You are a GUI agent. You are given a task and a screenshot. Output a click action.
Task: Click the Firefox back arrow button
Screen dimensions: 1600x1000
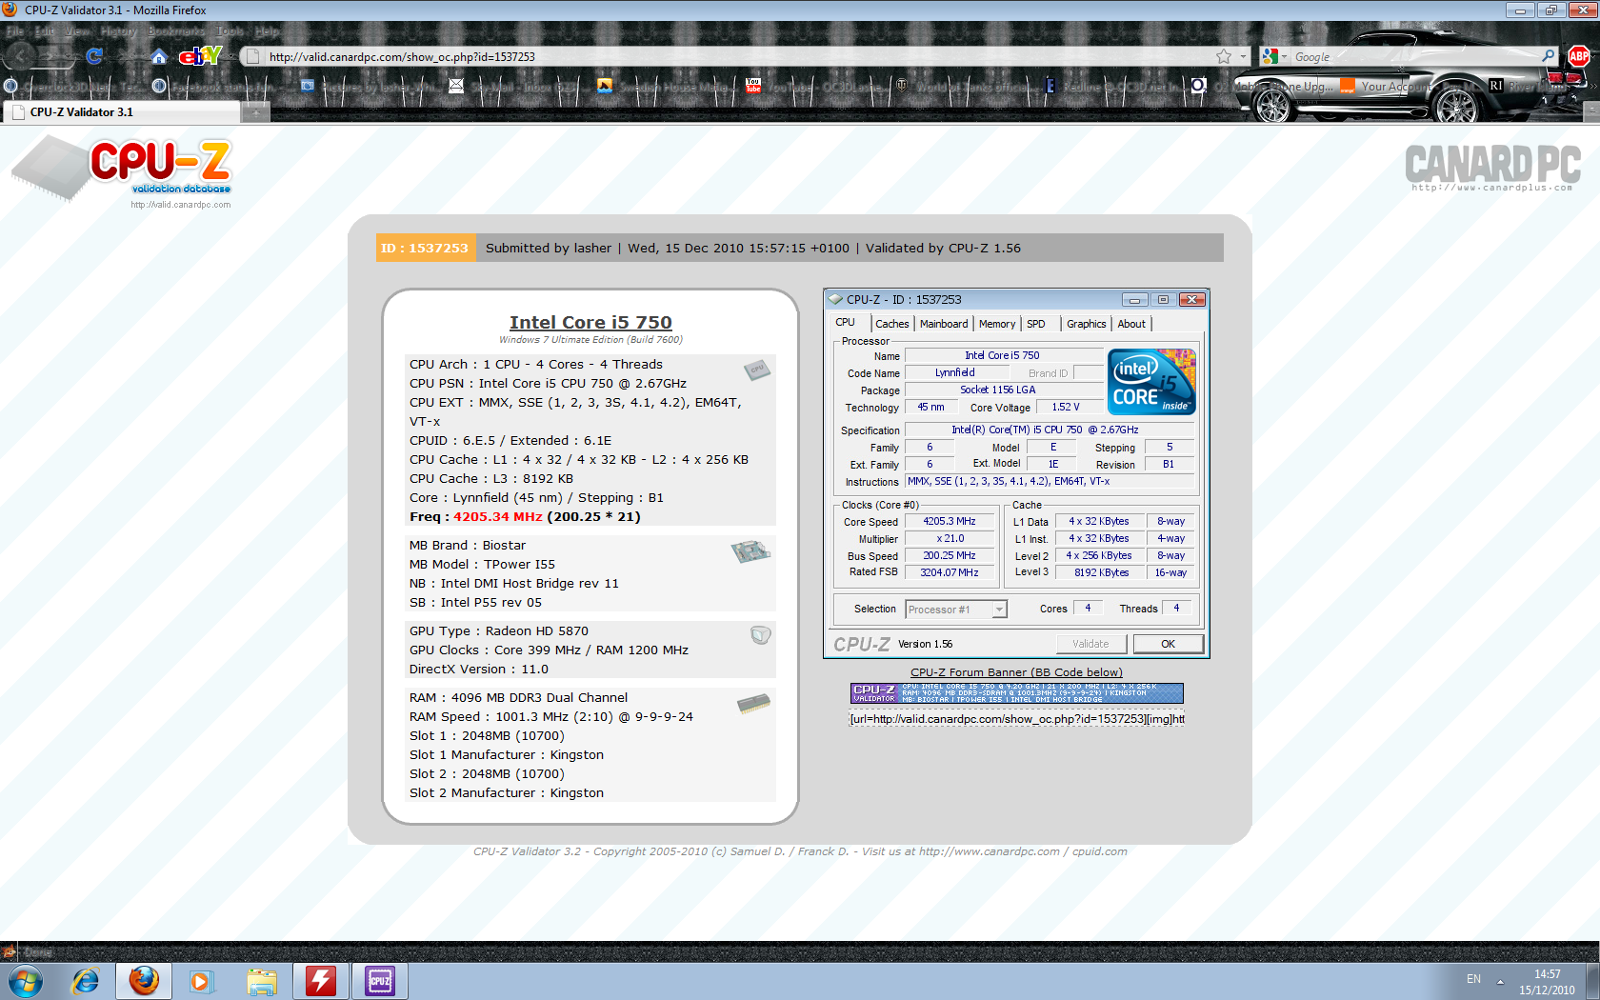[22, 56]
